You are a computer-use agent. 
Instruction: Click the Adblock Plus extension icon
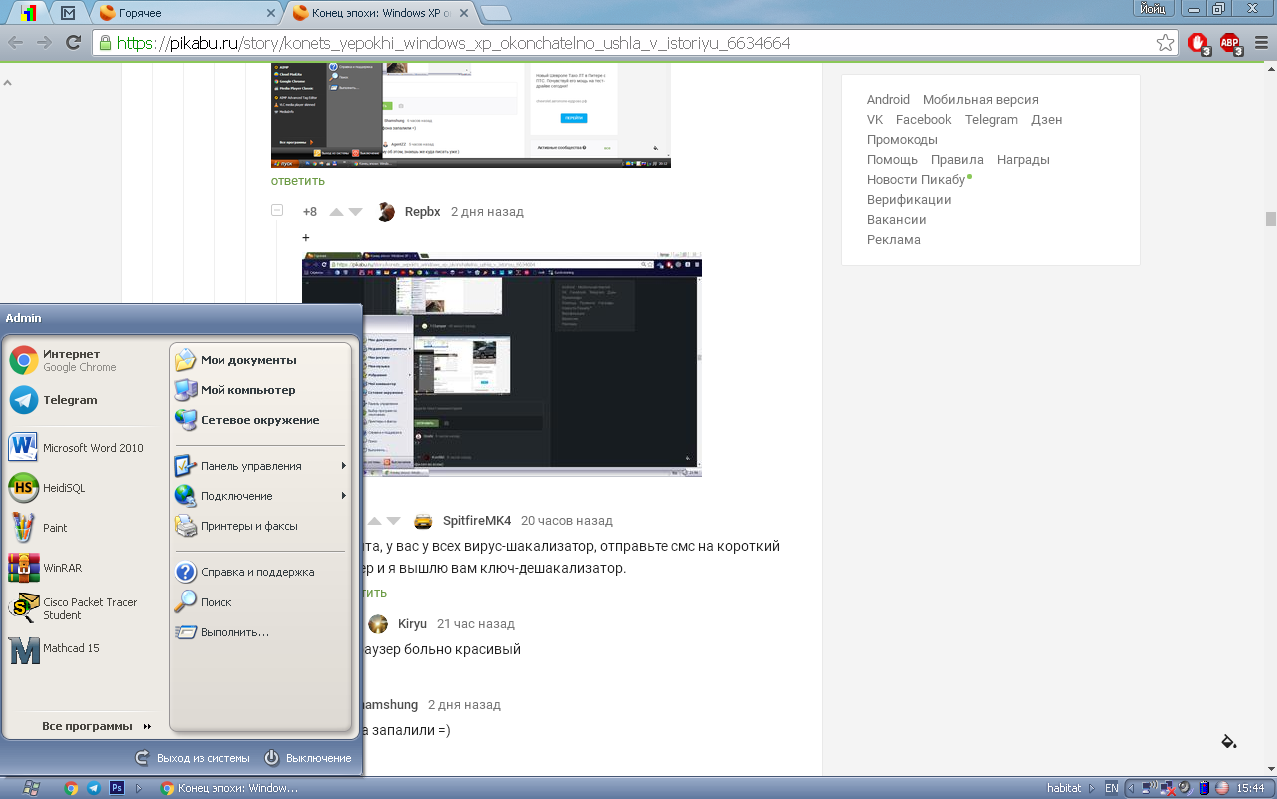pos(1228,43)
